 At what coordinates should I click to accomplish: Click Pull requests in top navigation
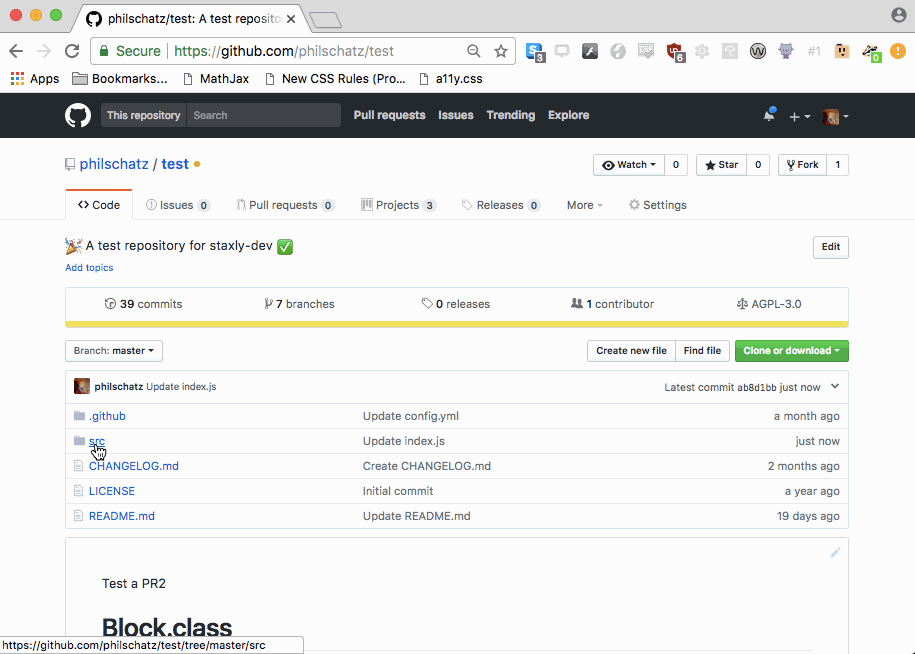pyautogui.click(x=389, y=116)
